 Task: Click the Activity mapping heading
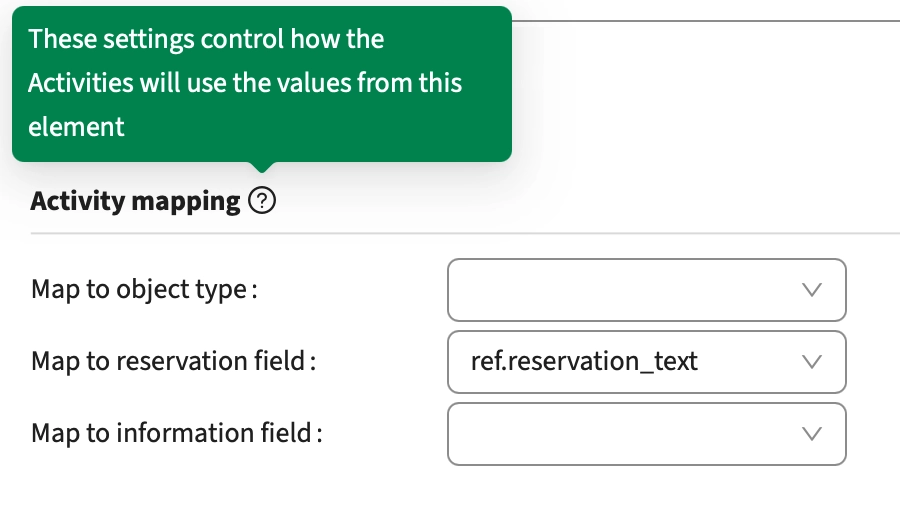[135, 202]
